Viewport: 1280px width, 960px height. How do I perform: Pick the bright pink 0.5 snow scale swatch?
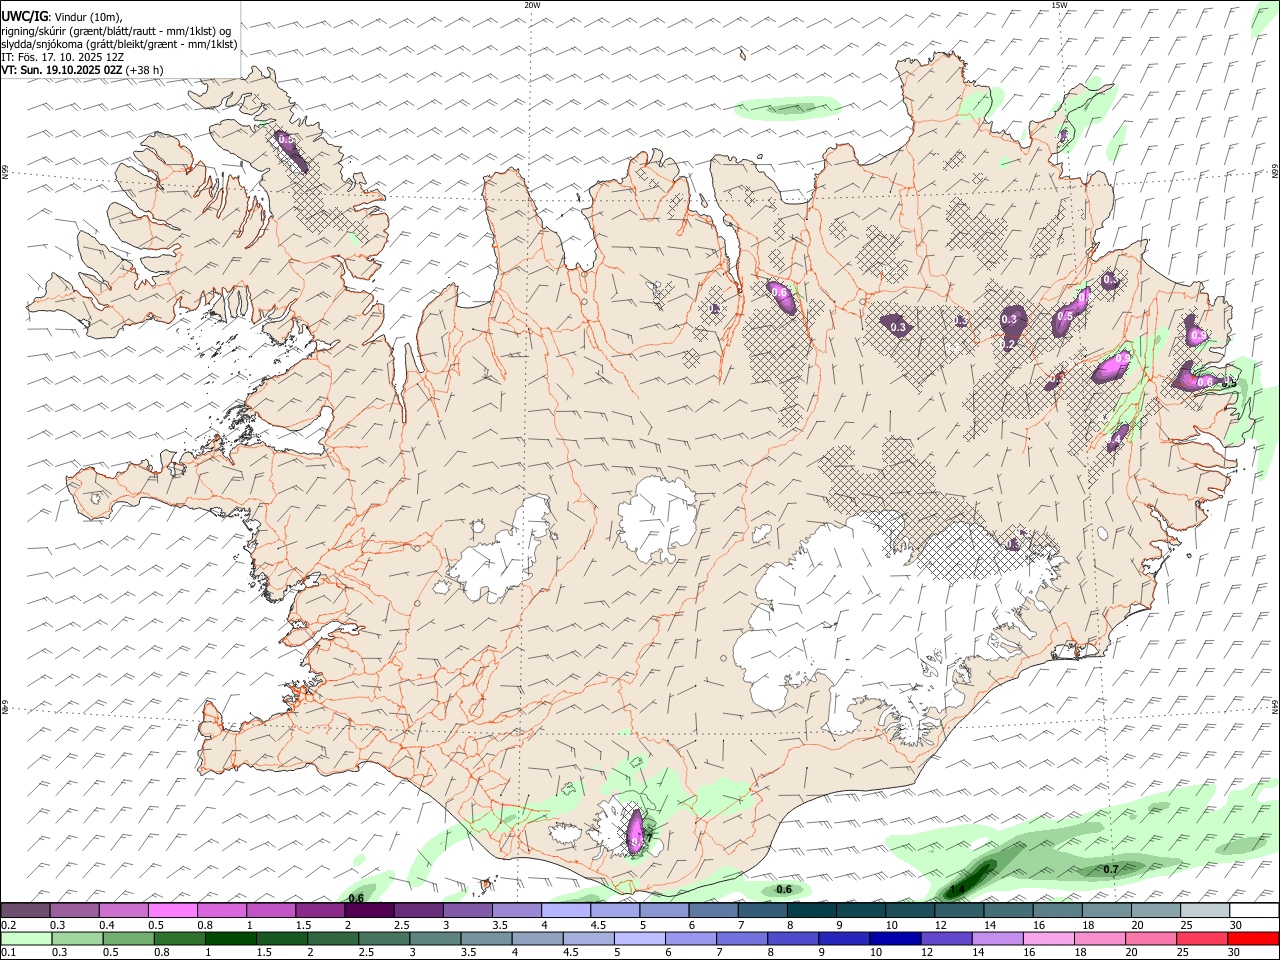[x=173, y=911]
